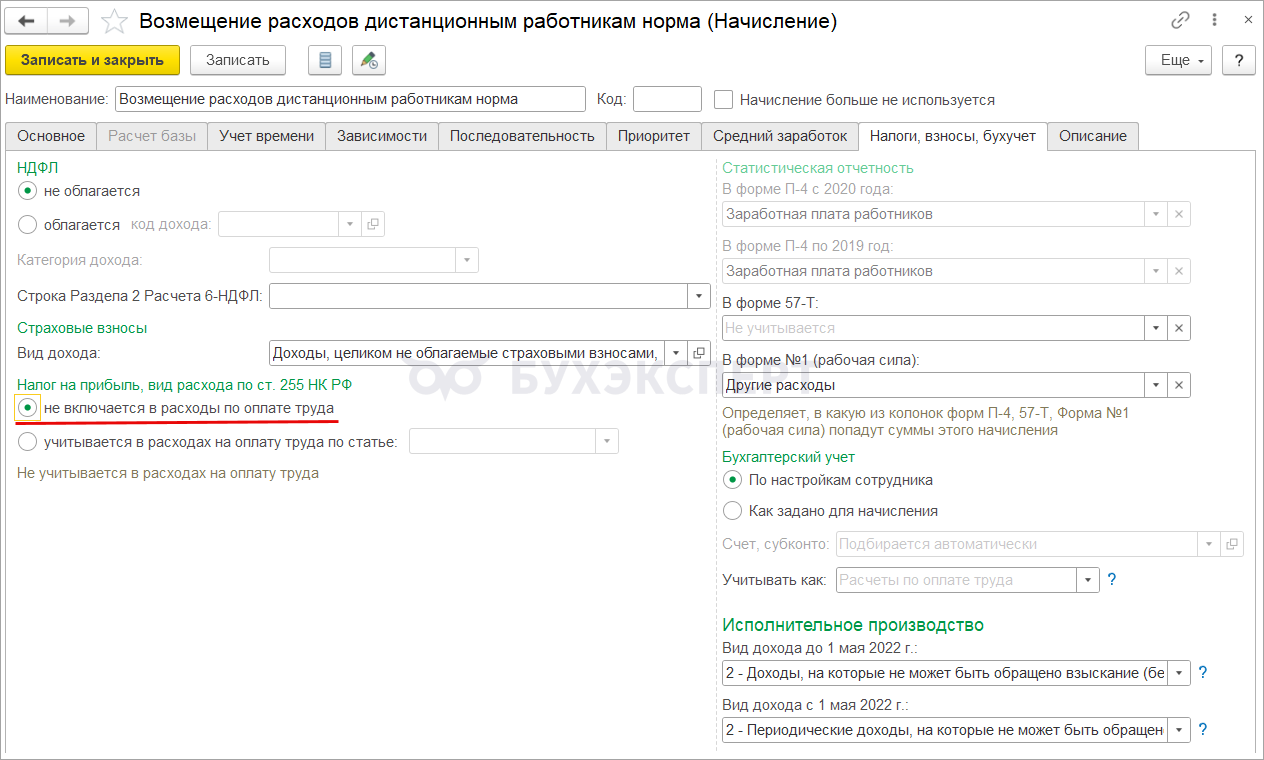Expand Вид дохода страховые взносы dropdown arrow
Image resolution: width=1264 pixels, height=760 pixels.
pyautogui.click(x=676, y=352)
